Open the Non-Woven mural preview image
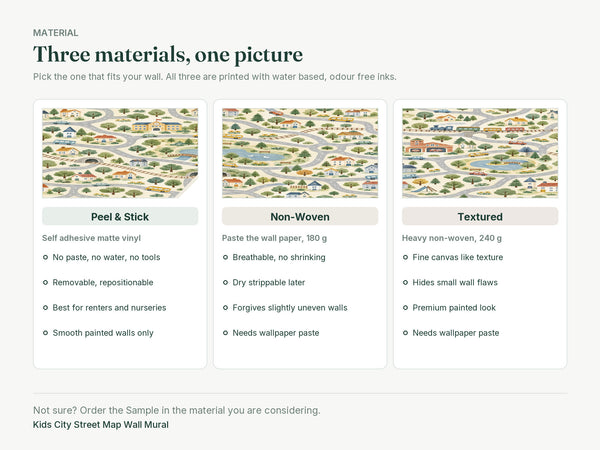This screenshot has width=600, height=450. (300, 153)
